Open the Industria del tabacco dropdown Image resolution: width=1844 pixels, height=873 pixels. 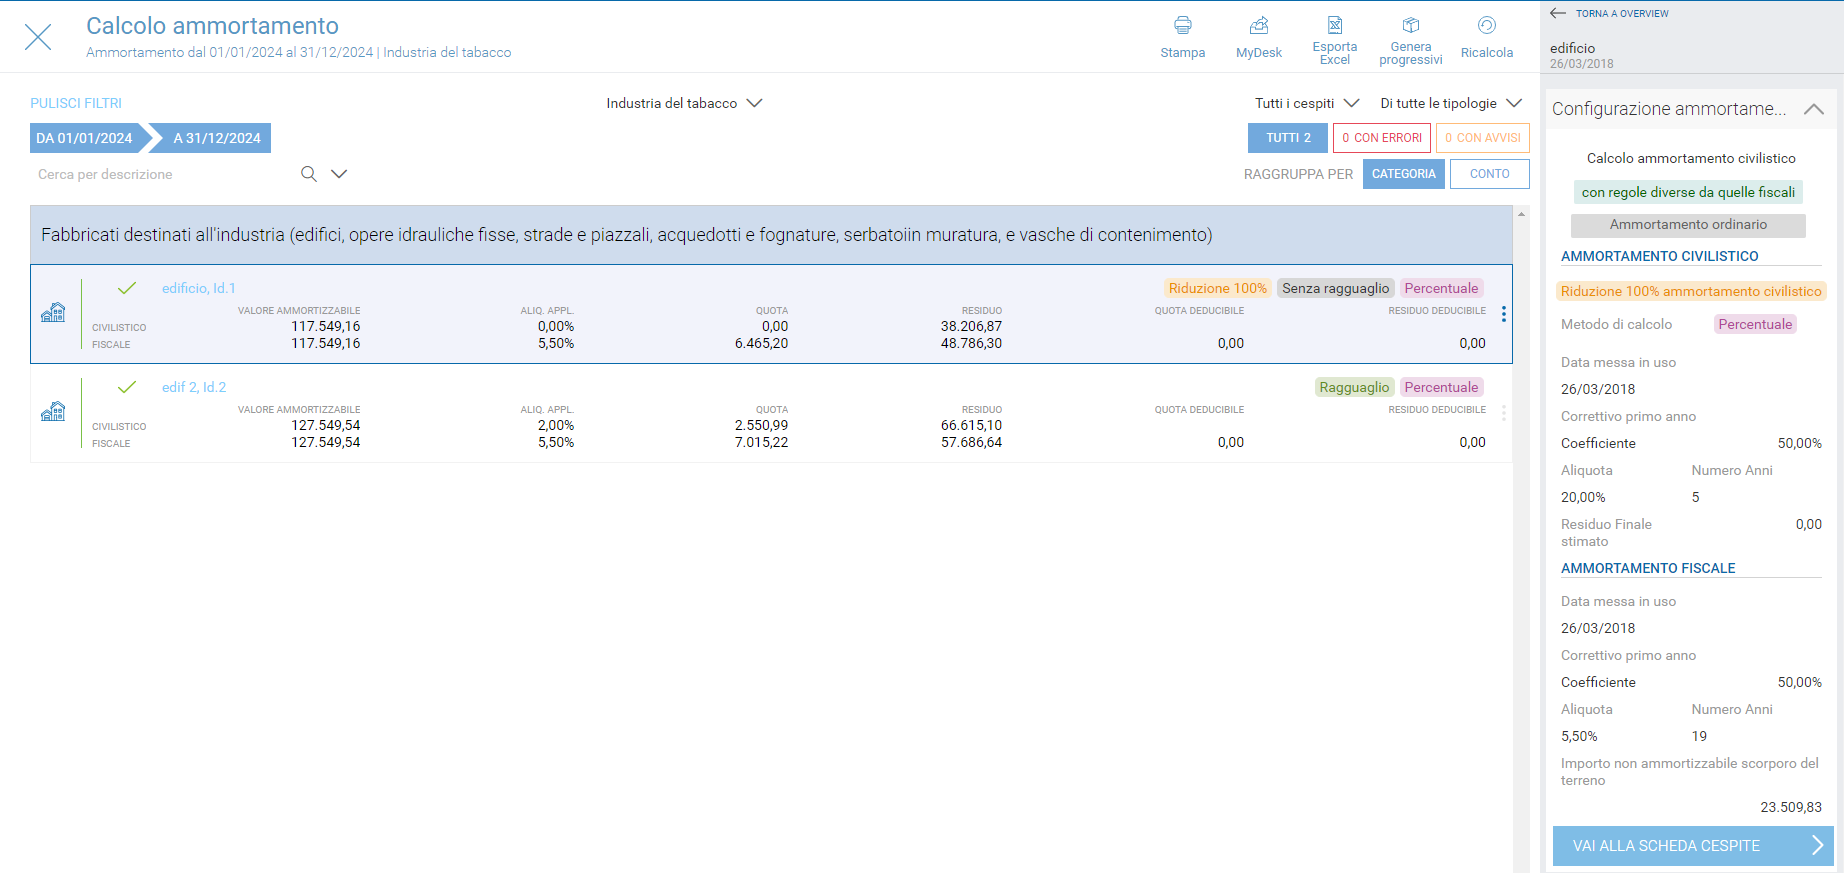[x=684, y=103]
